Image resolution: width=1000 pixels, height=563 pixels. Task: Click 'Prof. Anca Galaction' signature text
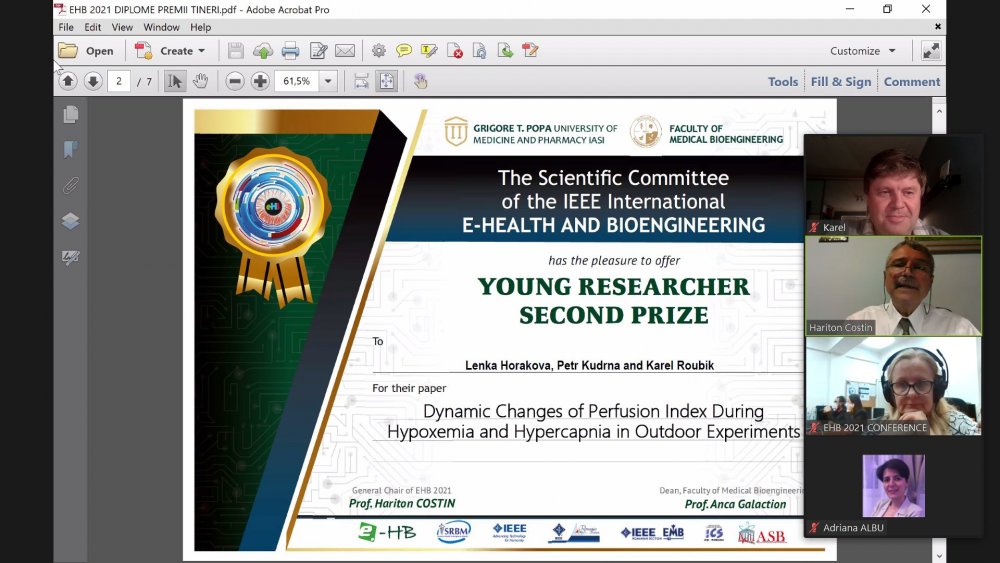pyautogui.click(x=735, y=504)
